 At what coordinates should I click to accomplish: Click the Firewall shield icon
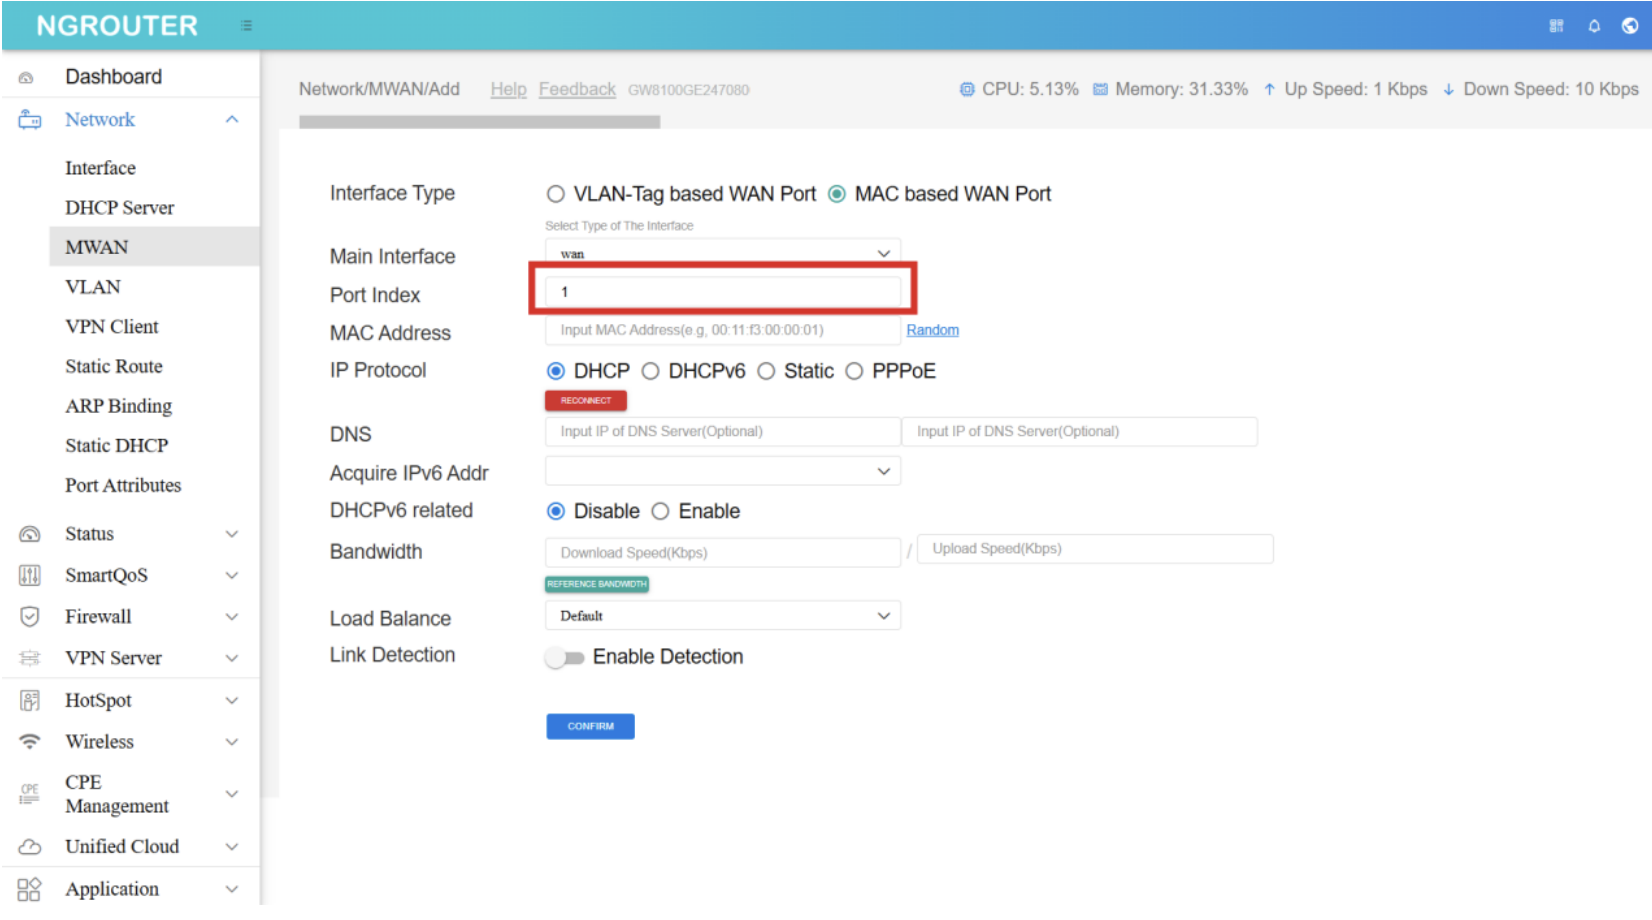point(30,617)
